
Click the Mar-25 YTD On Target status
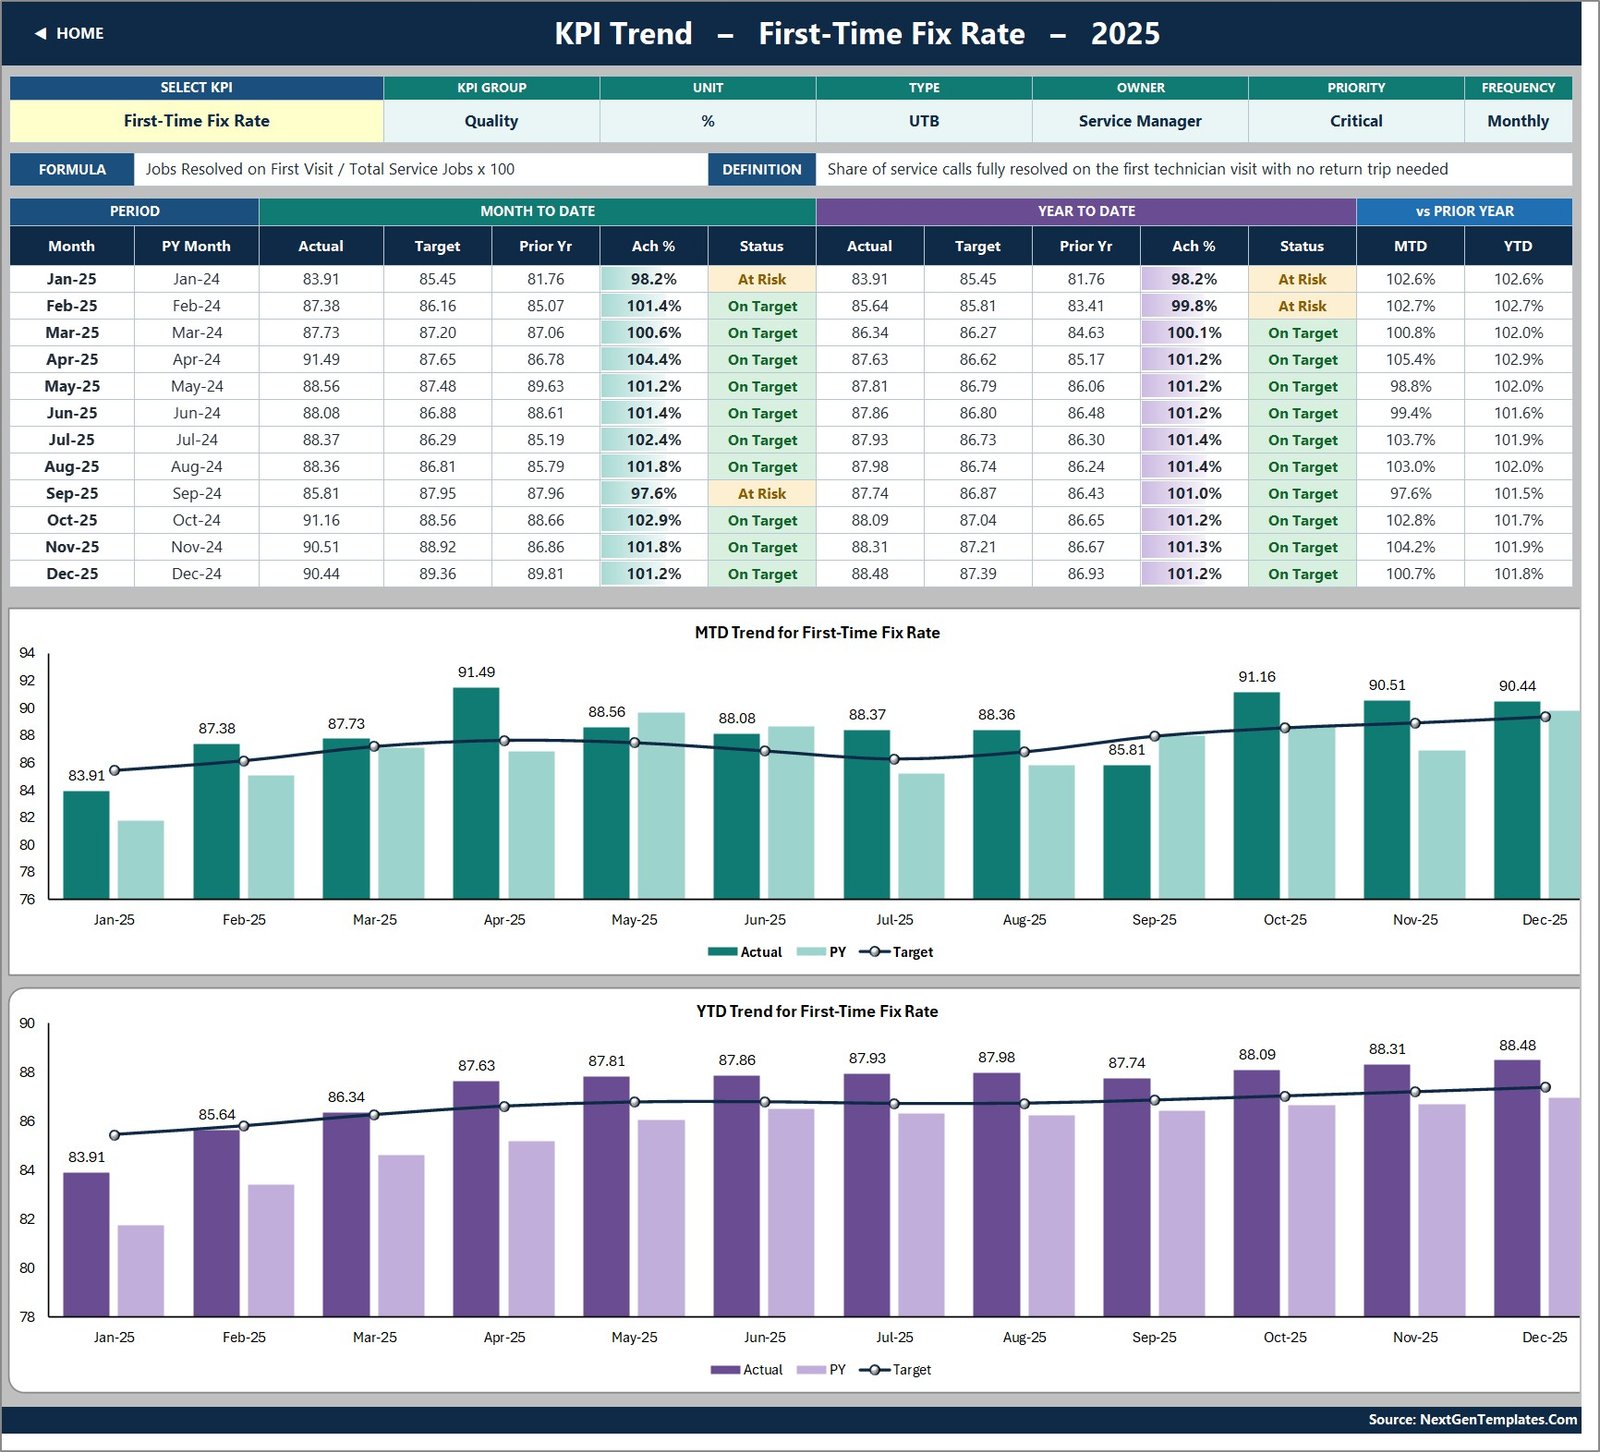point(1302,333)
